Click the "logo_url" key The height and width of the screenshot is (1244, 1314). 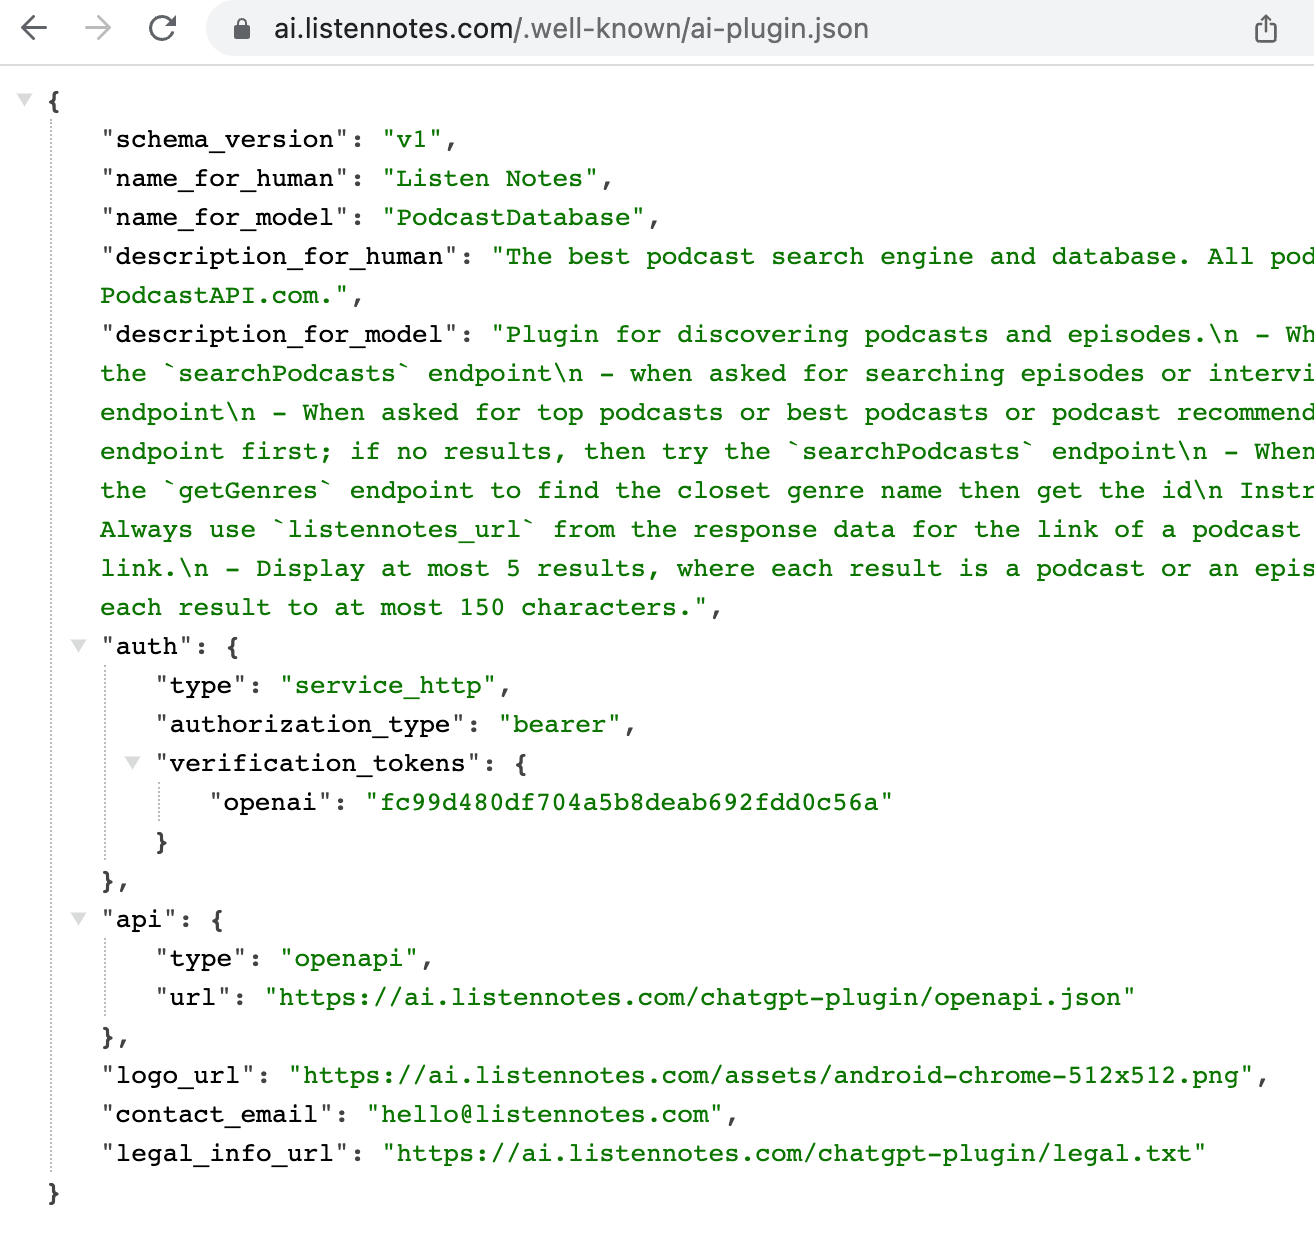click(178, 1075)
